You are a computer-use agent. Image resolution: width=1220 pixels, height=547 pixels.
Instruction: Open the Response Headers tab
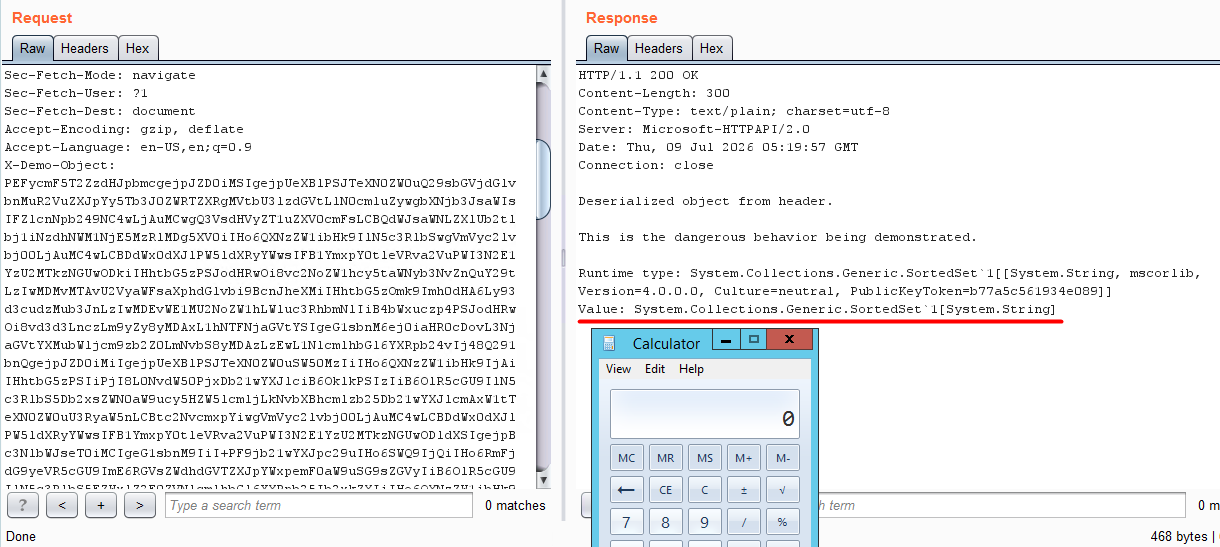tap(659, 48)
